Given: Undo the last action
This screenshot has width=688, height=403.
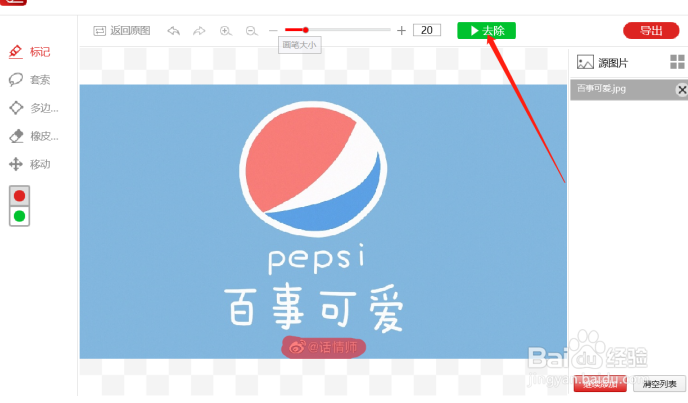Looking at the screenshot, I should [174, 30].
